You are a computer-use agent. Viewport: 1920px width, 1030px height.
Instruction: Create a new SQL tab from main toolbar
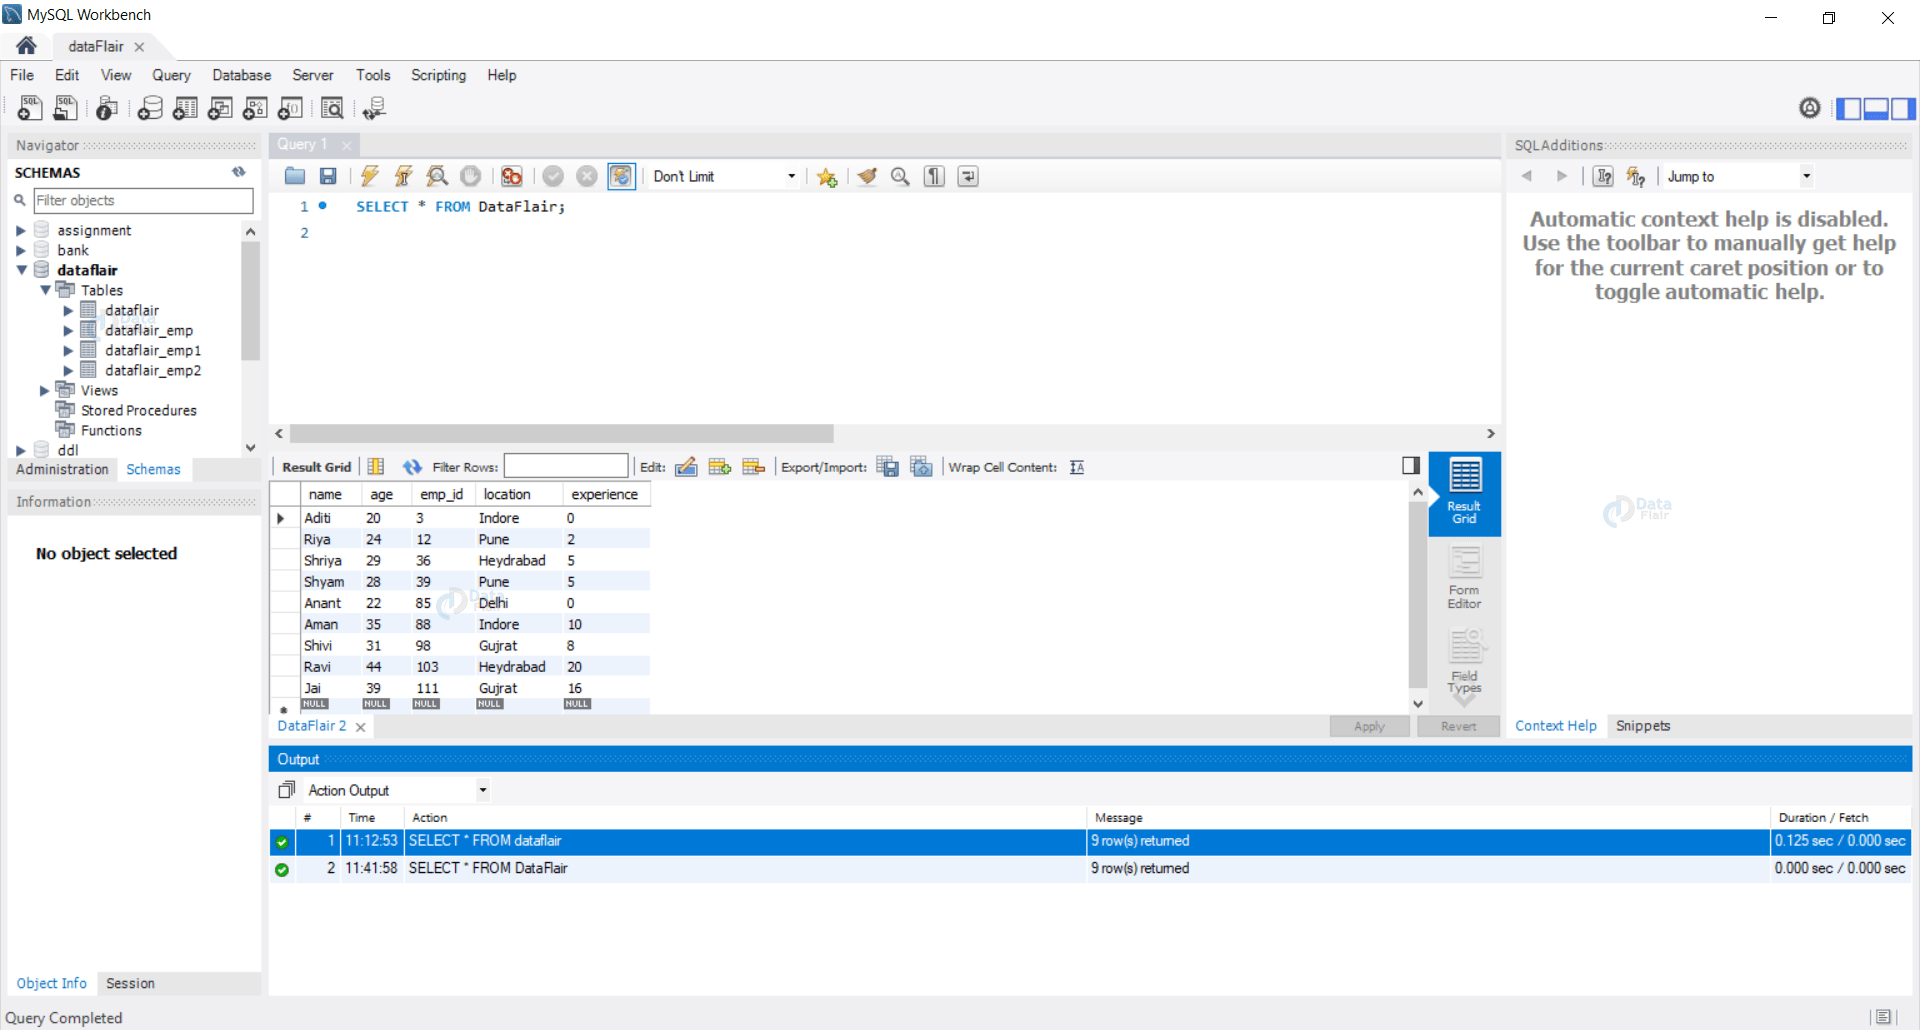tap(30, 108)
